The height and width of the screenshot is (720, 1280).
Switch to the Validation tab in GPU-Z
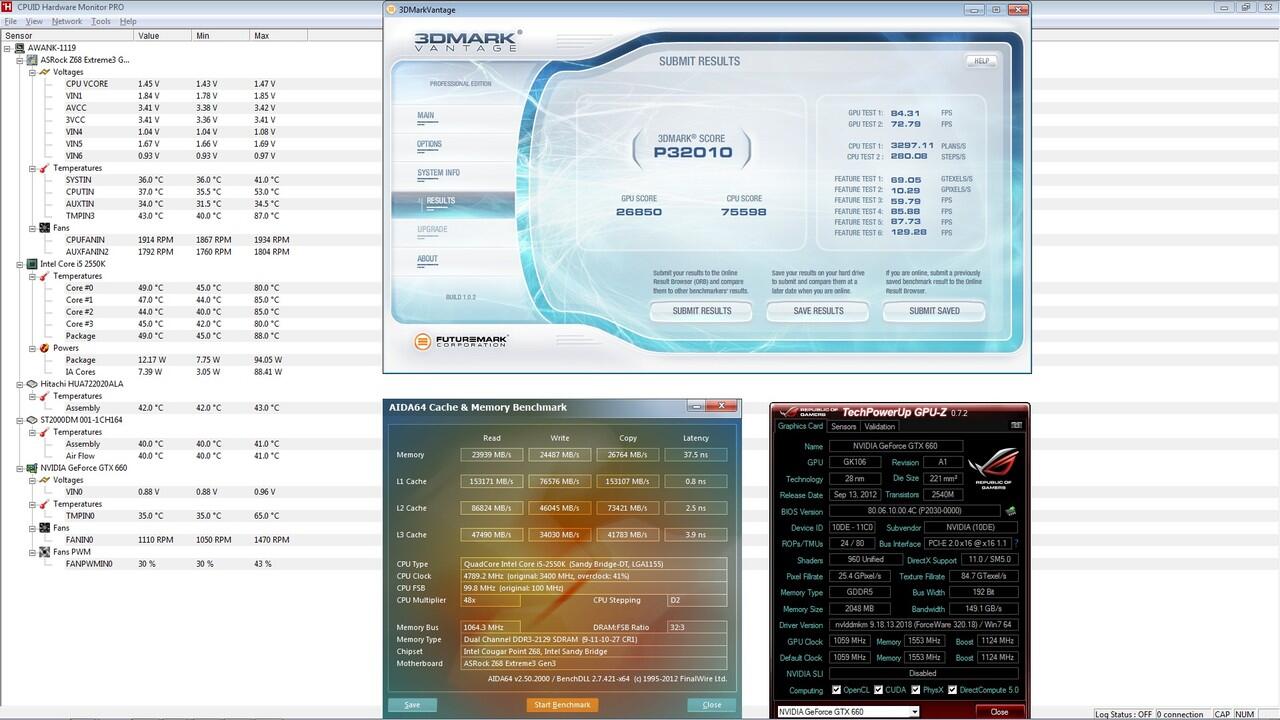coord(880,427)
